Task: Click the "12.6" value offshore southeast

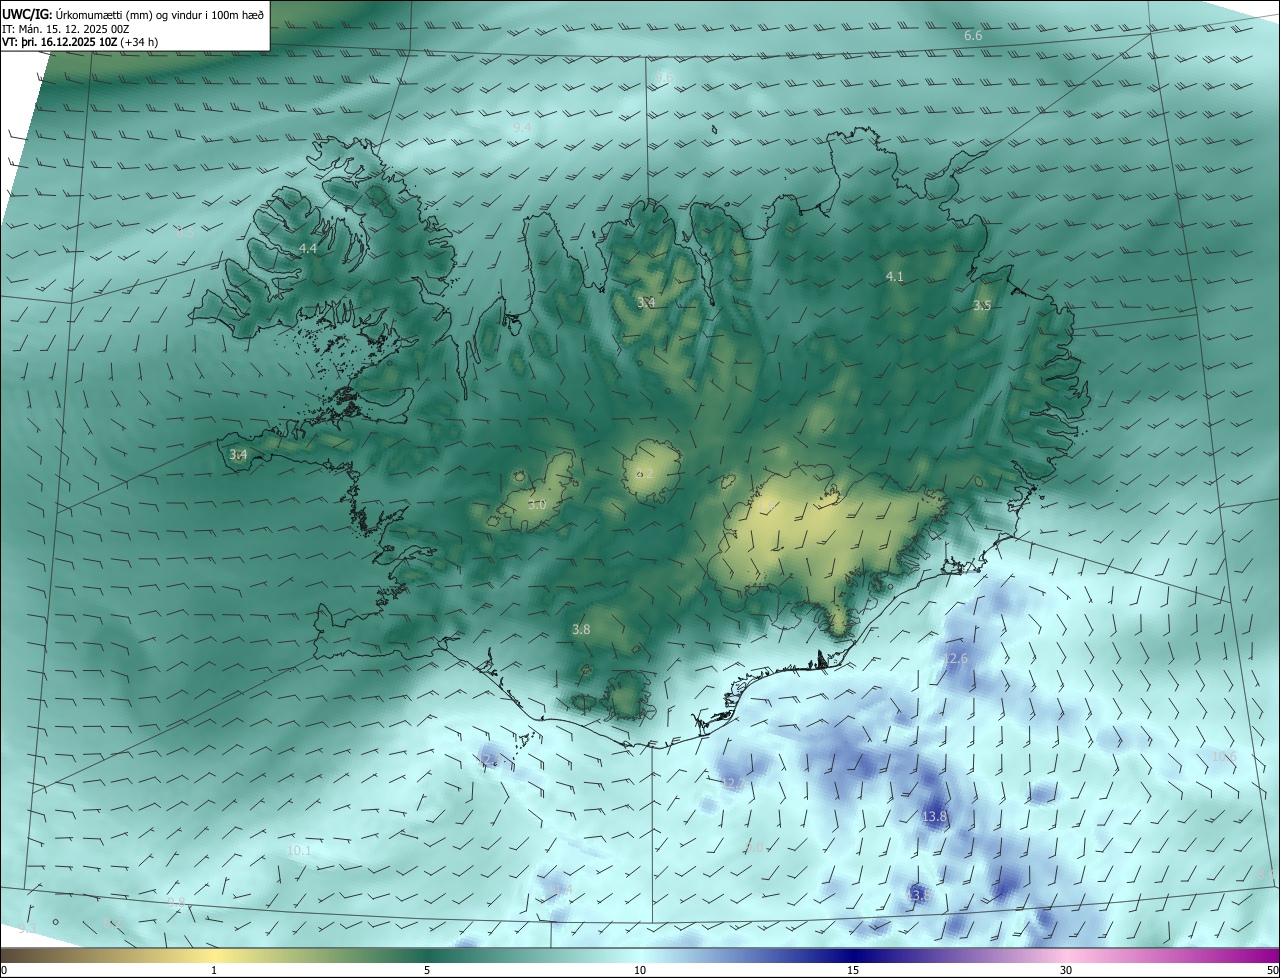Action: coord(956,658)
